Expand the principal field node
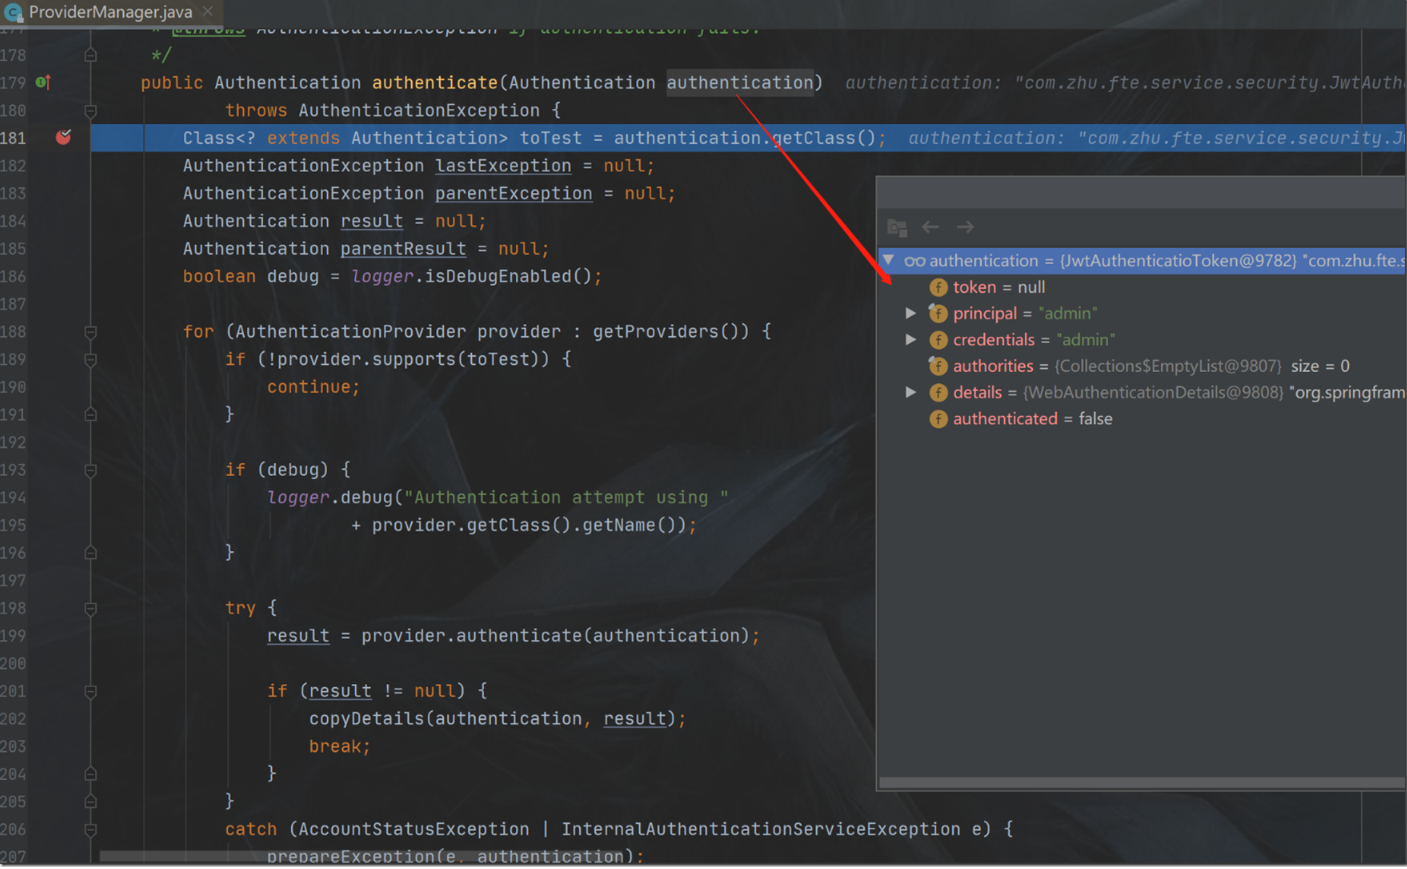The width and height of the screenshot is (1407, 869). point(911,313)
